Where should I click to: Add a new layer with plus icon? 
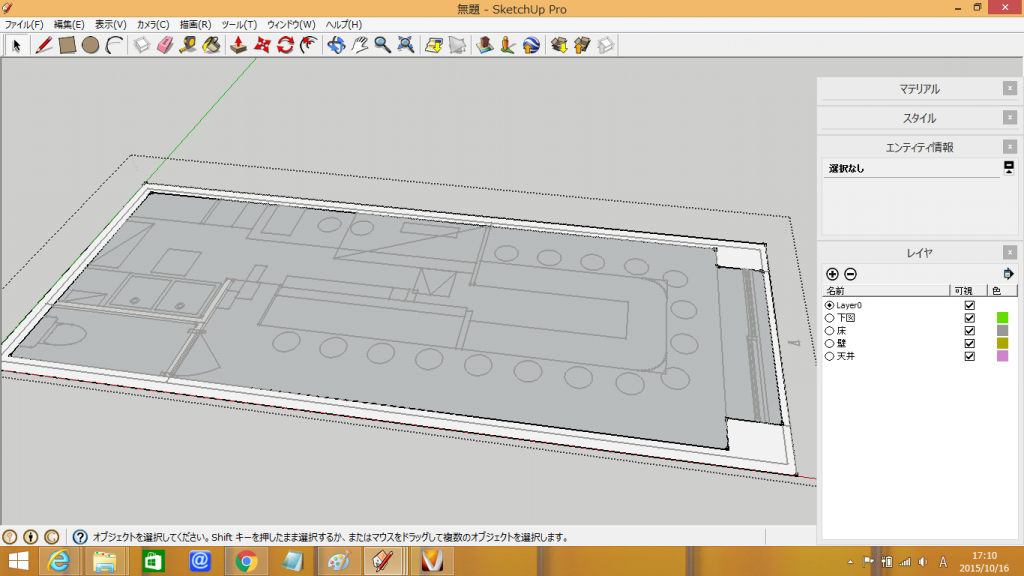pos(832,274)
